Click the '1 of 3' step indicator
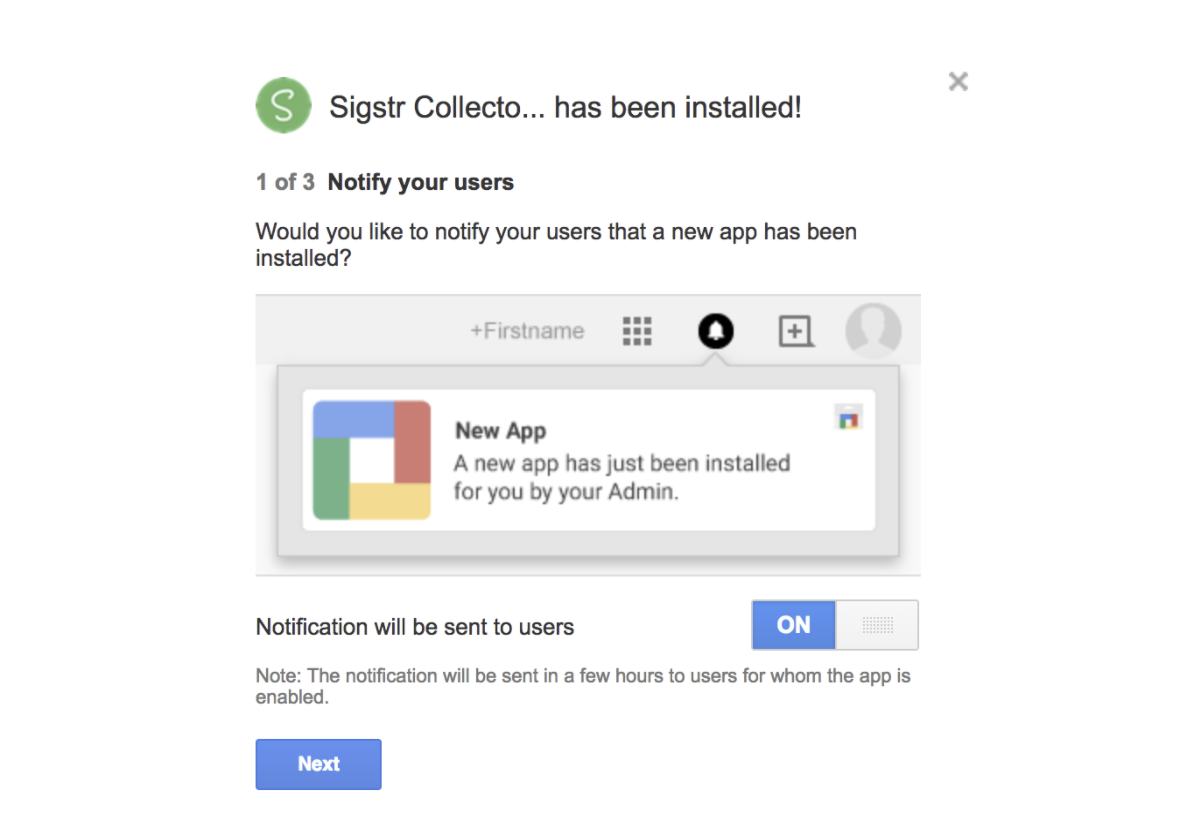The width and height of the screenshot is (1196, 832). point(285,182)
